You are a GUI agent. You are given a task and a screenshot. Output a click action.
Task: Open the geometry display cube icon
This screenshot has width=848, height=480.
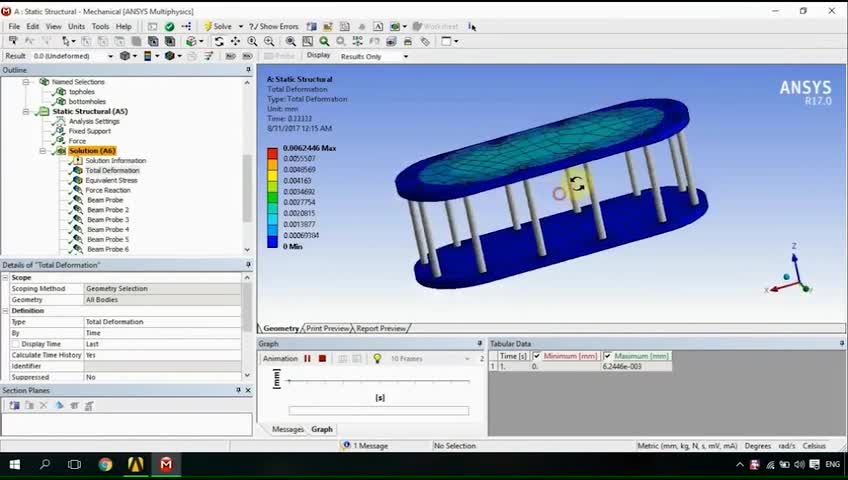125,56
